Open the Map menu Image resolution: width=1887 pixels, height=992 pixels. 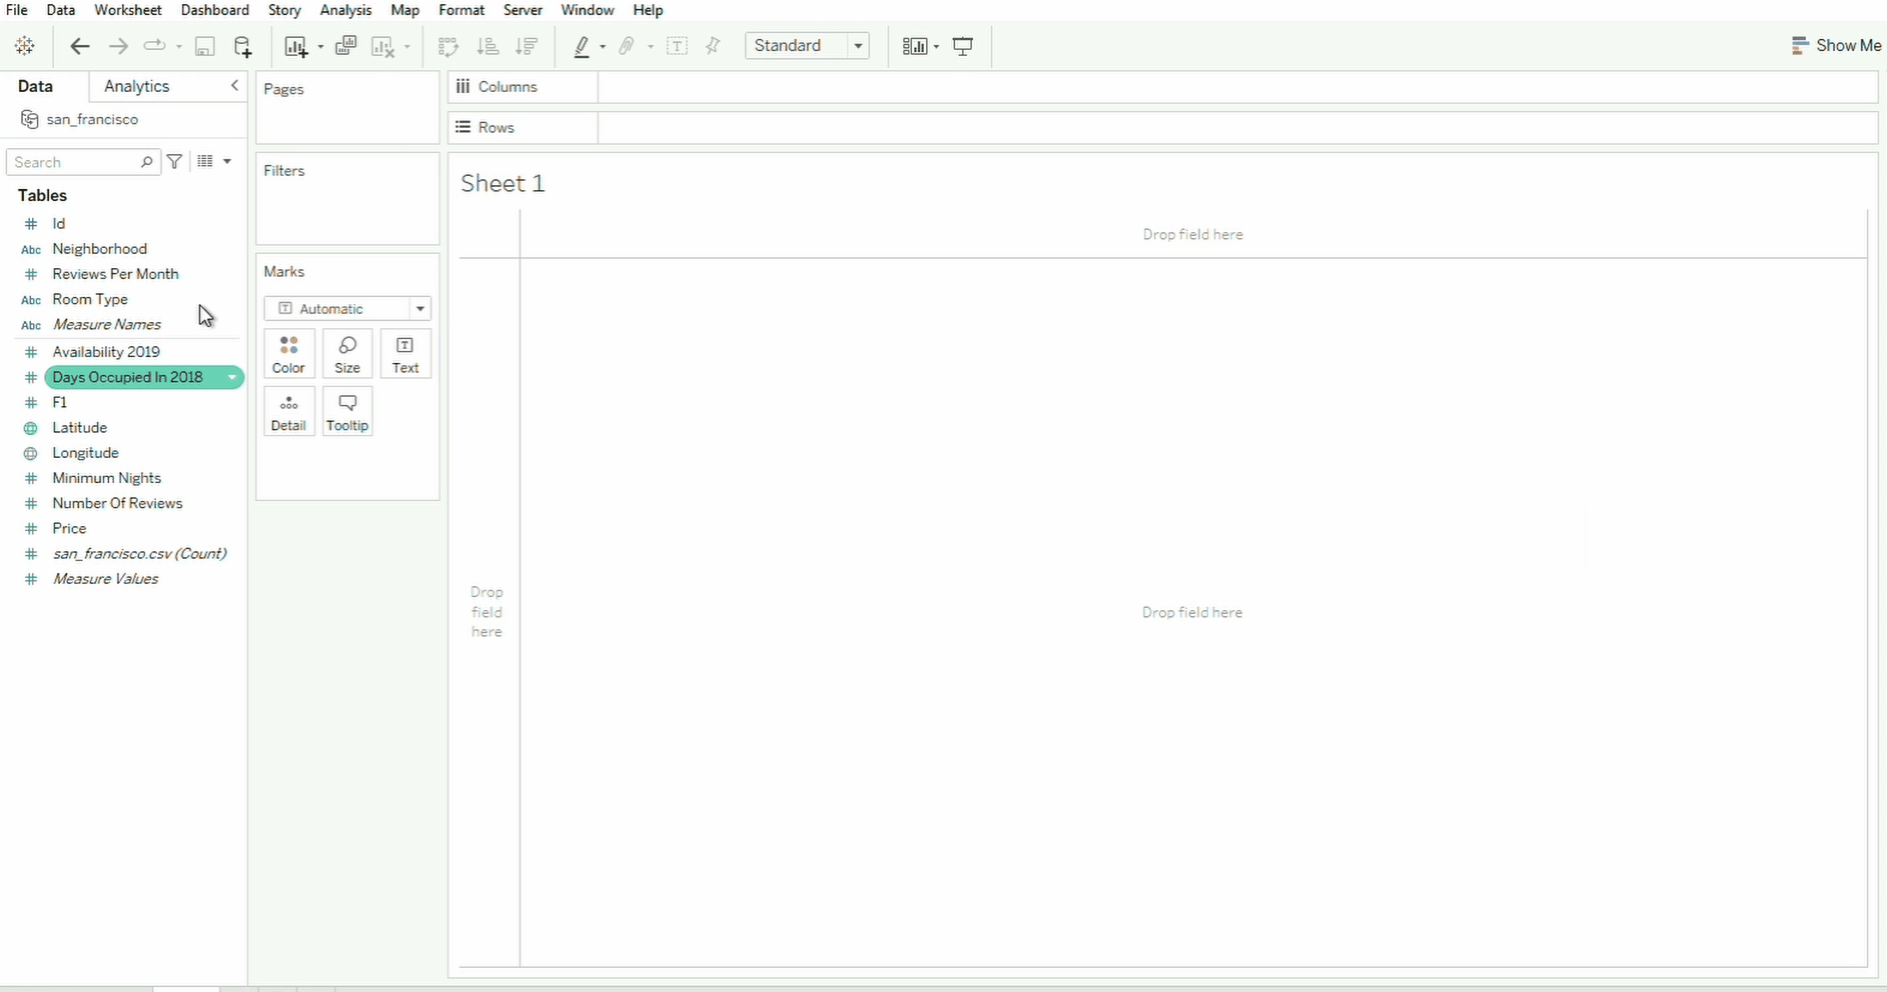tap(405, 10)
